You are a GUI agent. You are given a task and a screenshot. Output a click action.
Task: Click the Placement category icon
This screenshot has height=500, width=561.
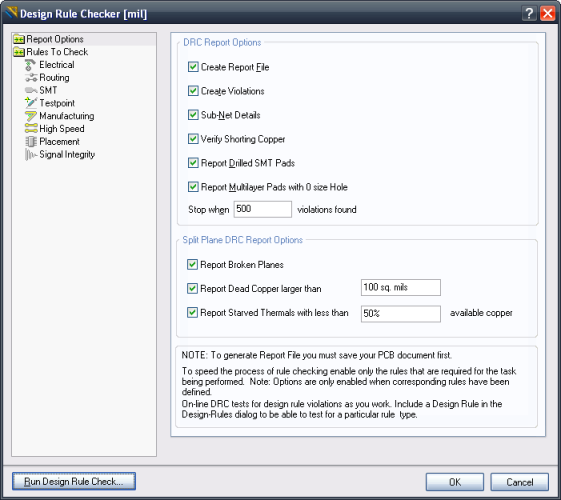click(x=31, y=142)
